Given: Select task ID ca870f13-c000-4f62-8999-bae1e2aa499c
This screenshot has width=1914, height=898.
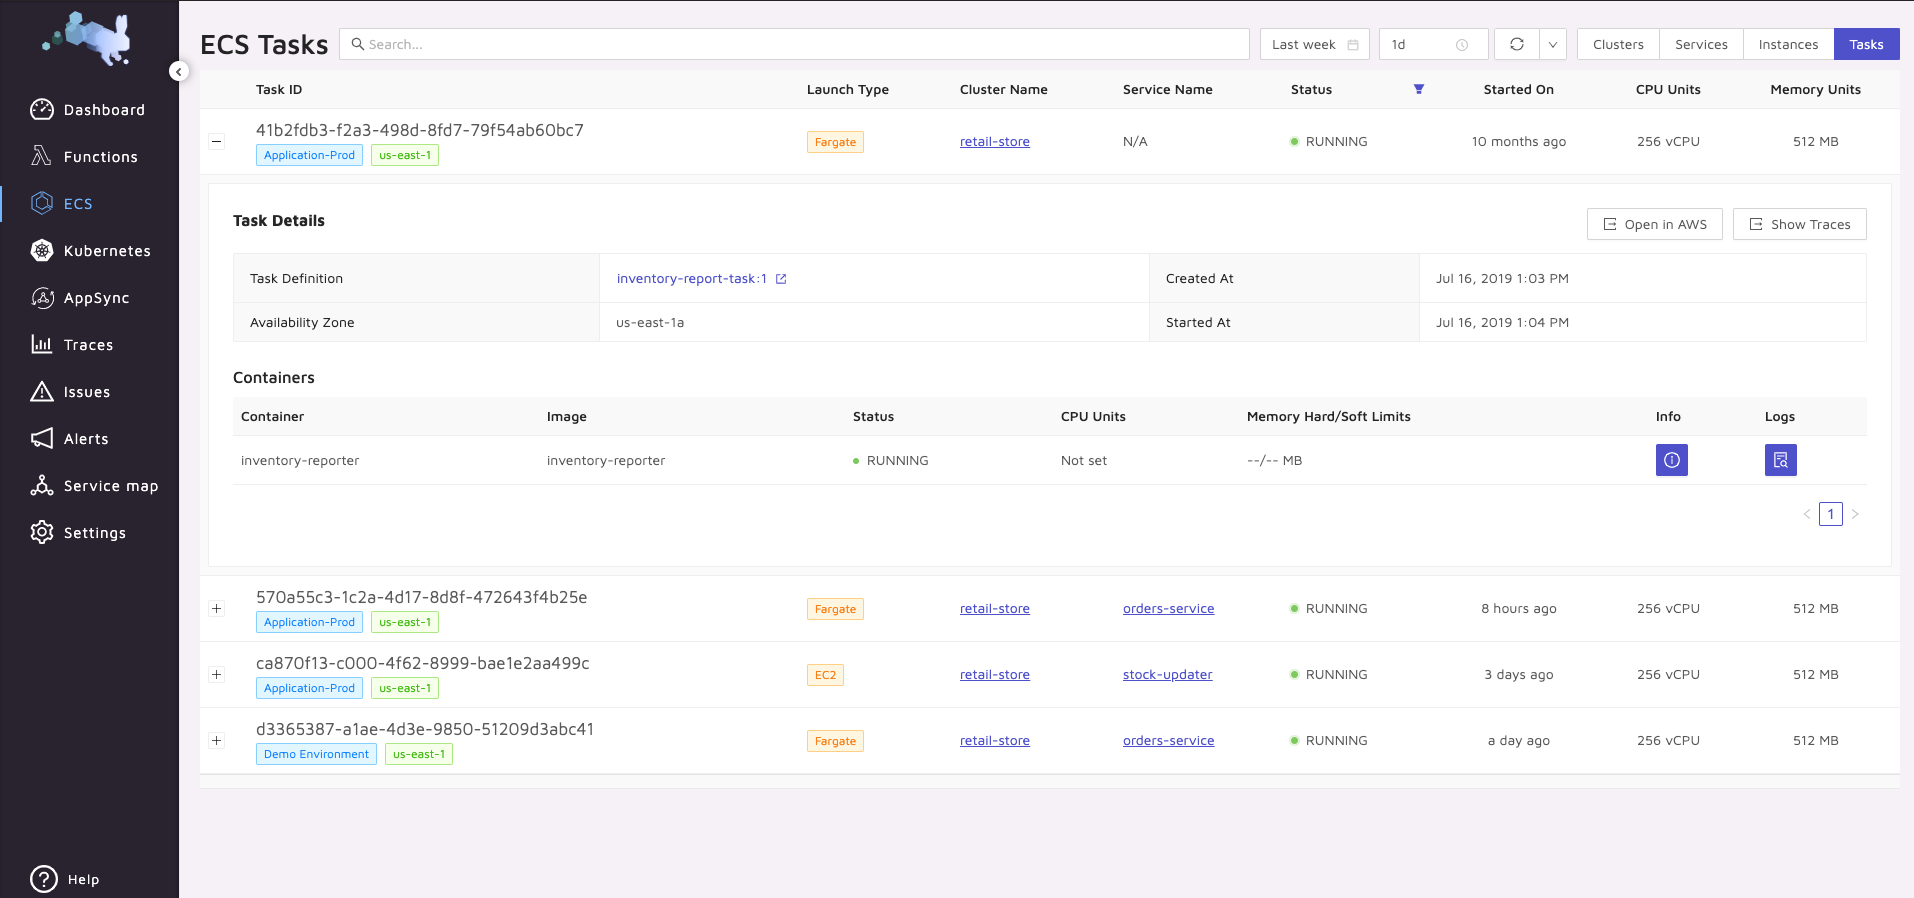Looking at the screenshot, I should tap(422, 663).
